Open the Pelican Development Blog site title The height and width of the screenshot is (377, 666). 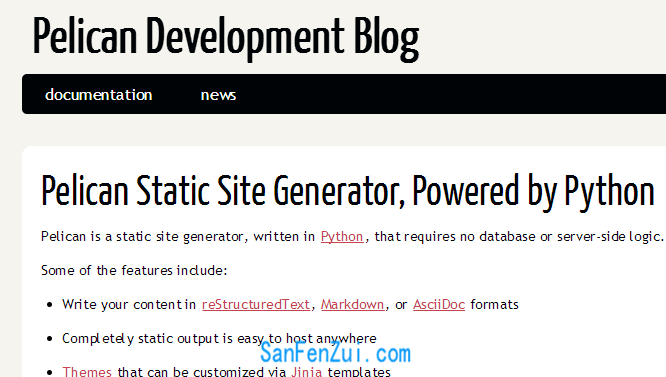click(x=226, y=38)
